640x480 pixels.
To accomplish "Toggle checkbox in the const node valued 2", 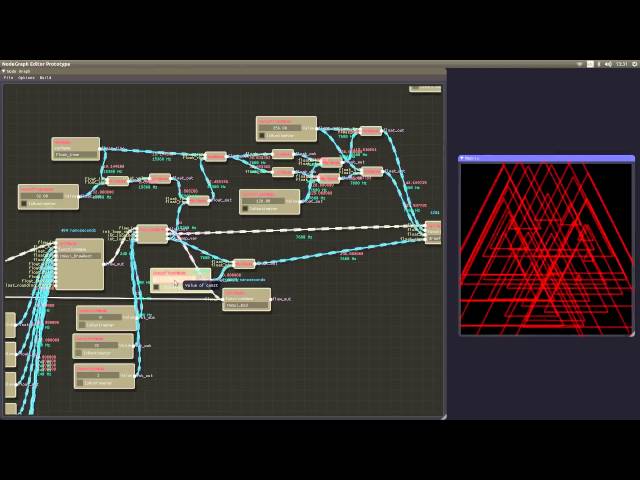I will point(80,383).
